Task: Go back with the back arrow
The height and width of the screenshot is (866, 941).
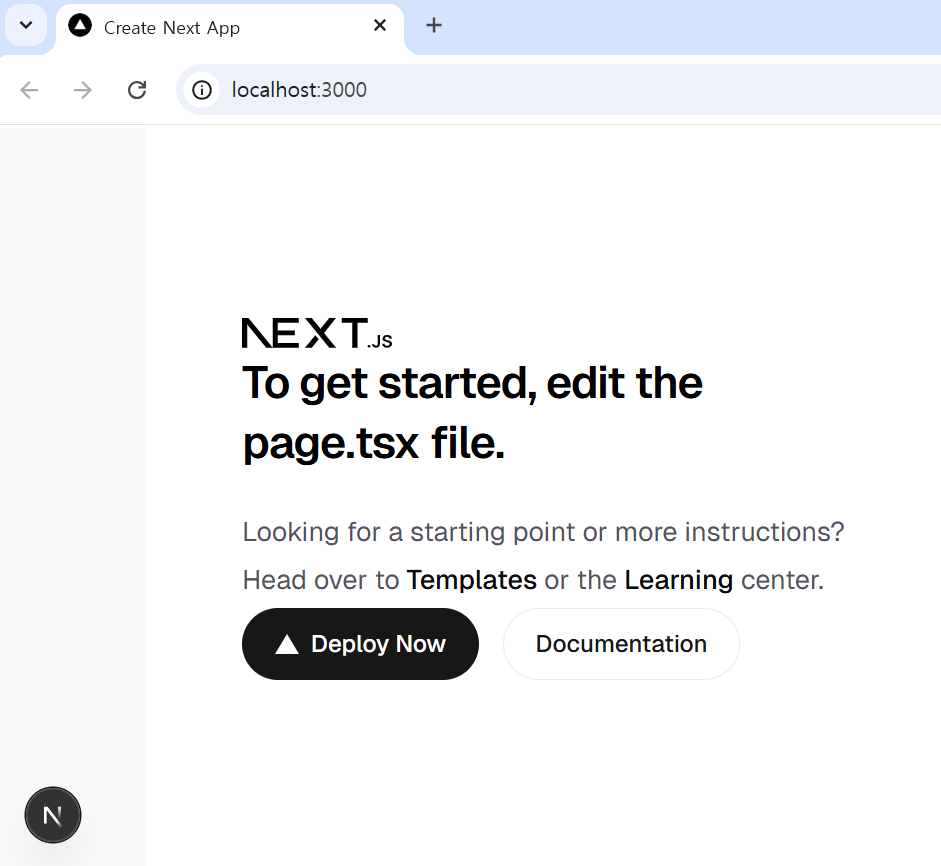Action: pos(30,90)
